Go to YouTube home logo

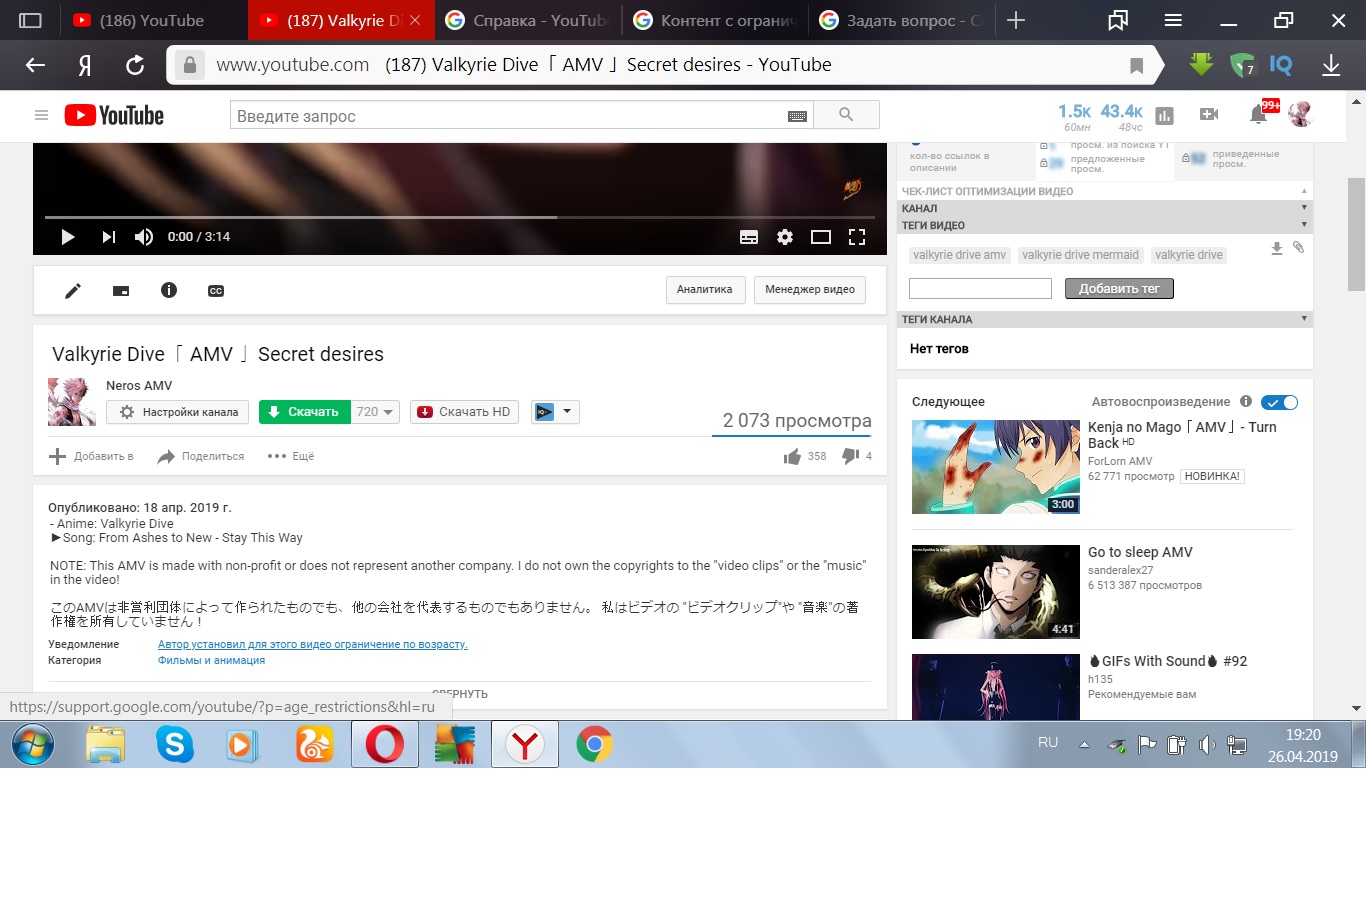[114, 115]
